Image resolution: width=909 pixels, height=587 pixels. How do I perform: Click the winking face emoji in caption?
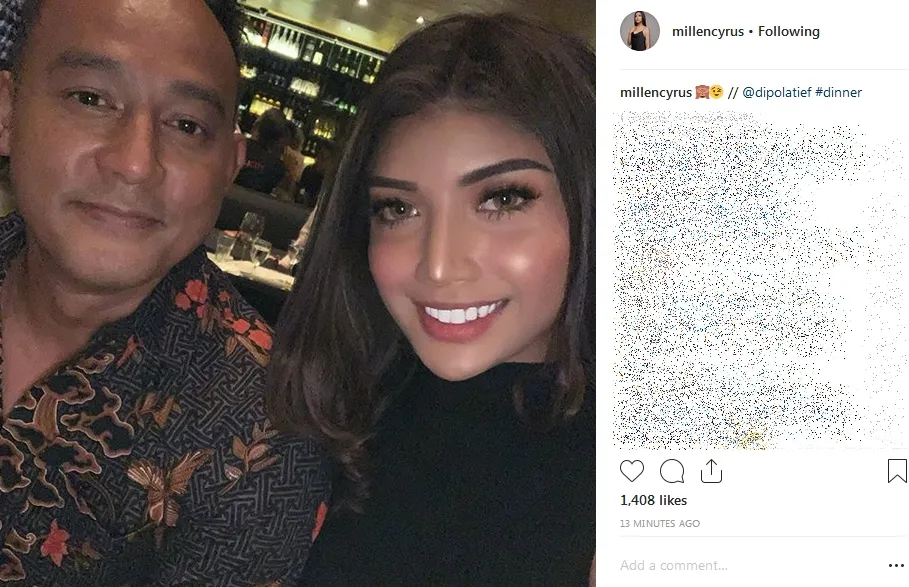[x=717, y=92]
